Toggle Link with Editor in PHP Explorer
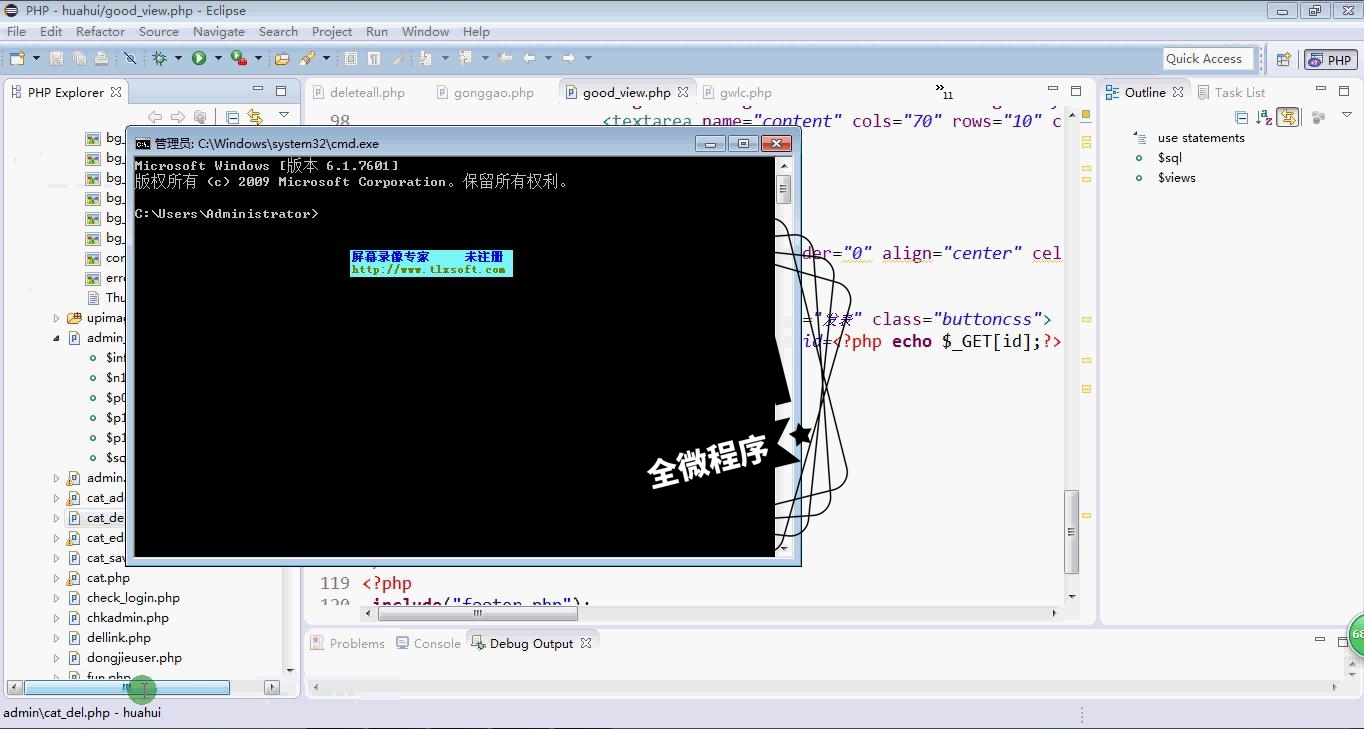1364x729 pixels. tap(255, 117)
